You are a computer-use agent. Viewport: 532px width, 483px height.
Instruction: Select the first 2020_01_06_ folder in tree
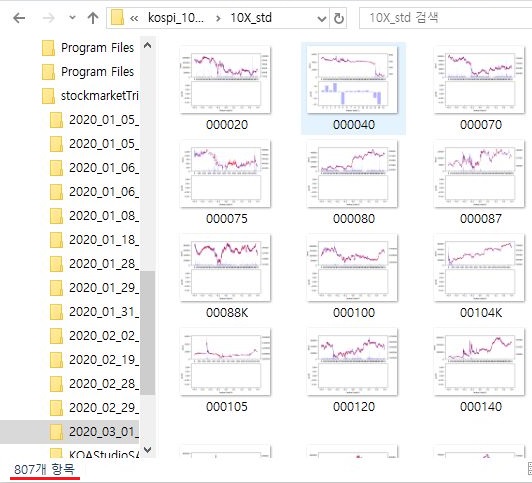point(94,168)
